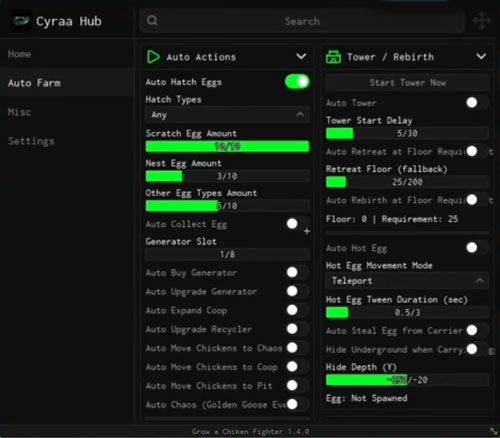Click the Search input field
This screenshot has width=500, height=438.
tap(302, 21)
